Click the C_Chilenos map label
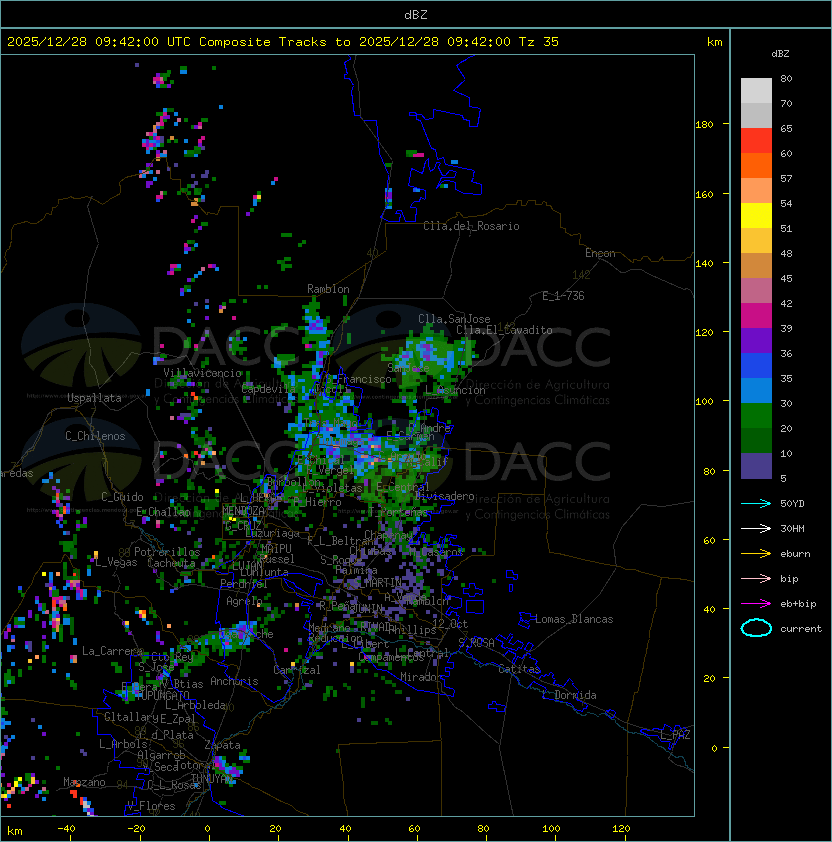 pyautogui.click(x=95, y=436)
